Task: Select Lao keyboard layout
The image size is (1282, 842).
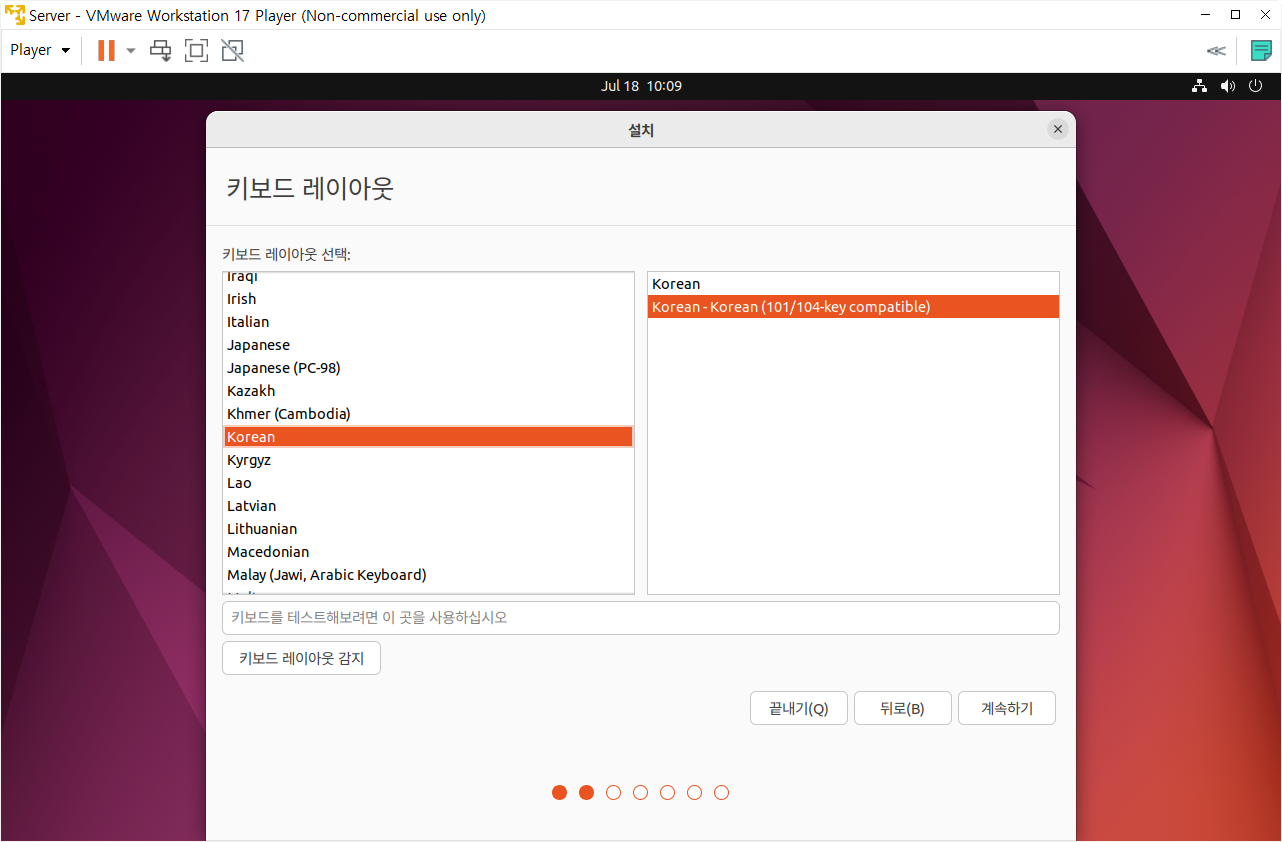Action: [x=428, y=483]
